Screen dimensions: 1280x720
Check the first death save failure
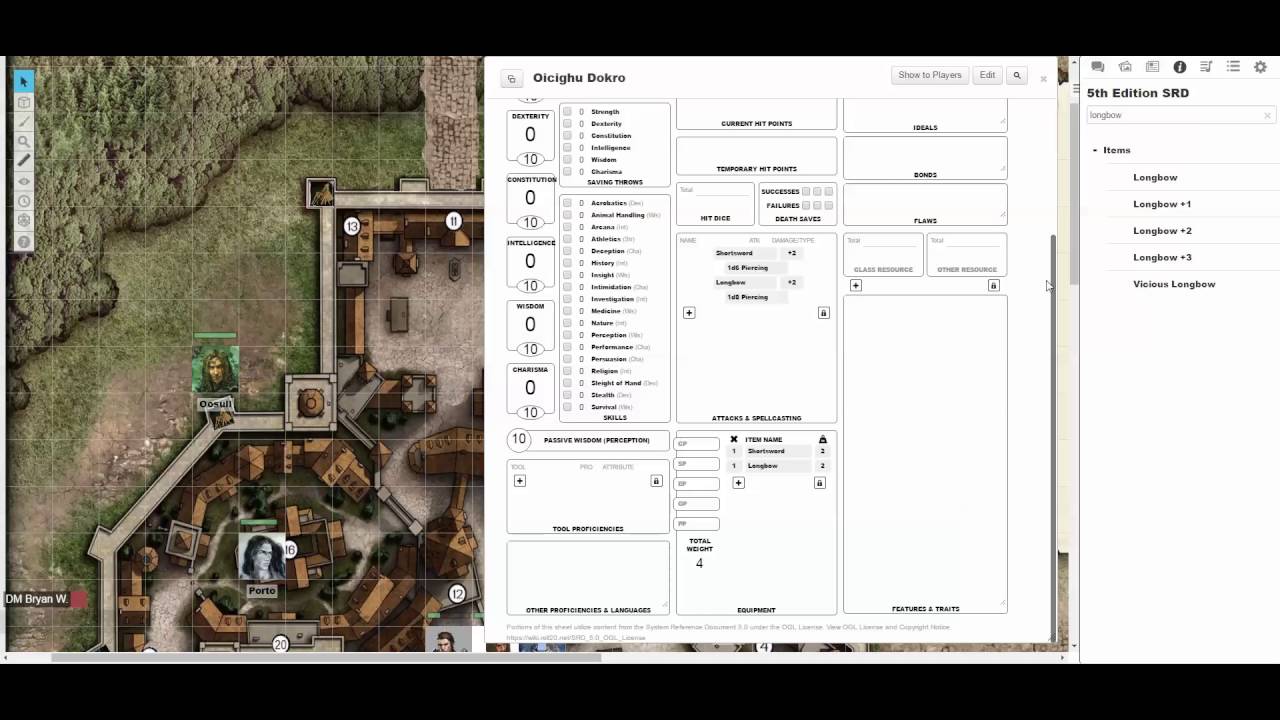(x=806, y=205)
